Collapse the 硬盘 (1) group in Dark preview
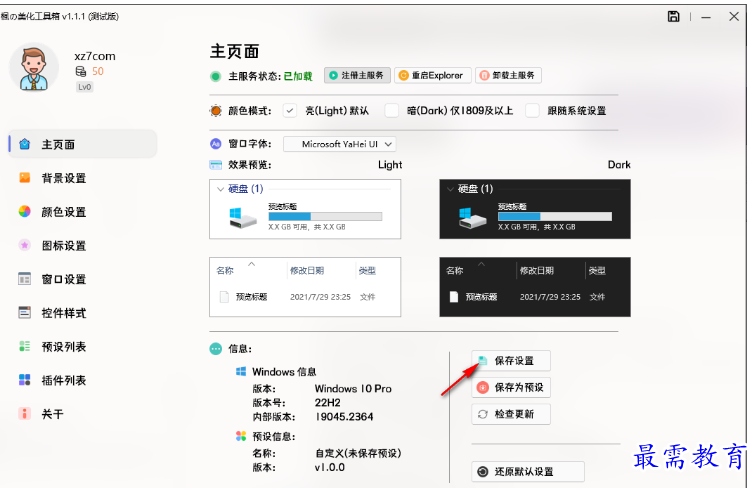Image resolution: width=755 pixels, height=488 pixels. click(x=449, y=188)
